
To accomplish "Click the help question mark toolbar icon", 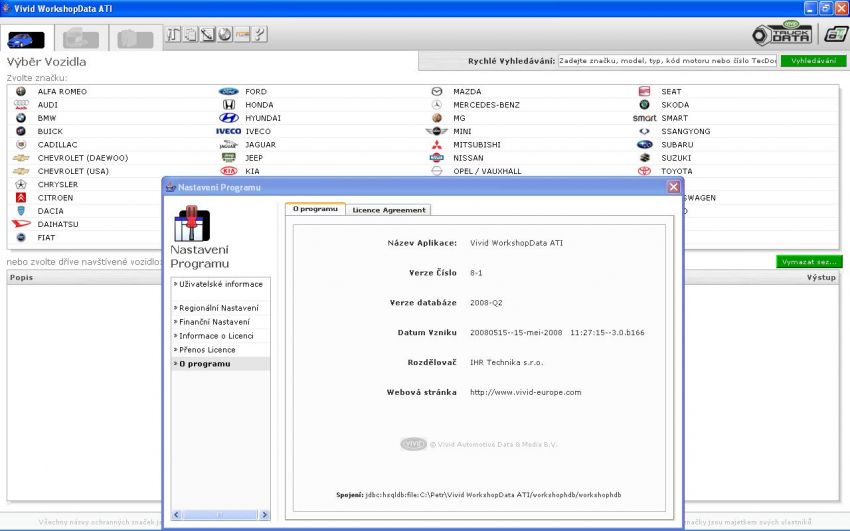I will (x=260, y=35).
